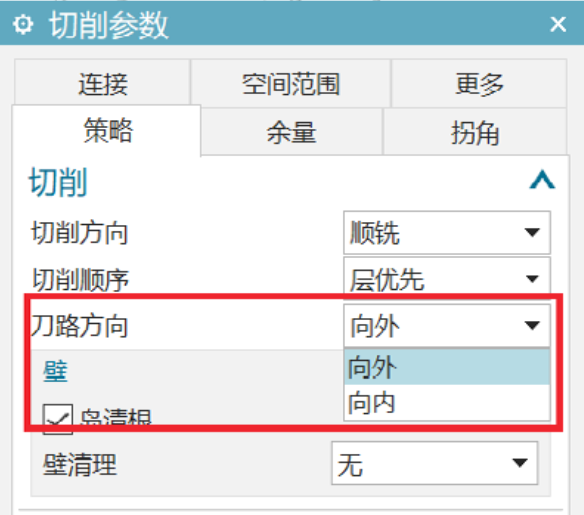This screenshot has width=584, height=515.
Task: Click the 刀路方向 dropdown arrow
Action: click(x=532, y=326)
